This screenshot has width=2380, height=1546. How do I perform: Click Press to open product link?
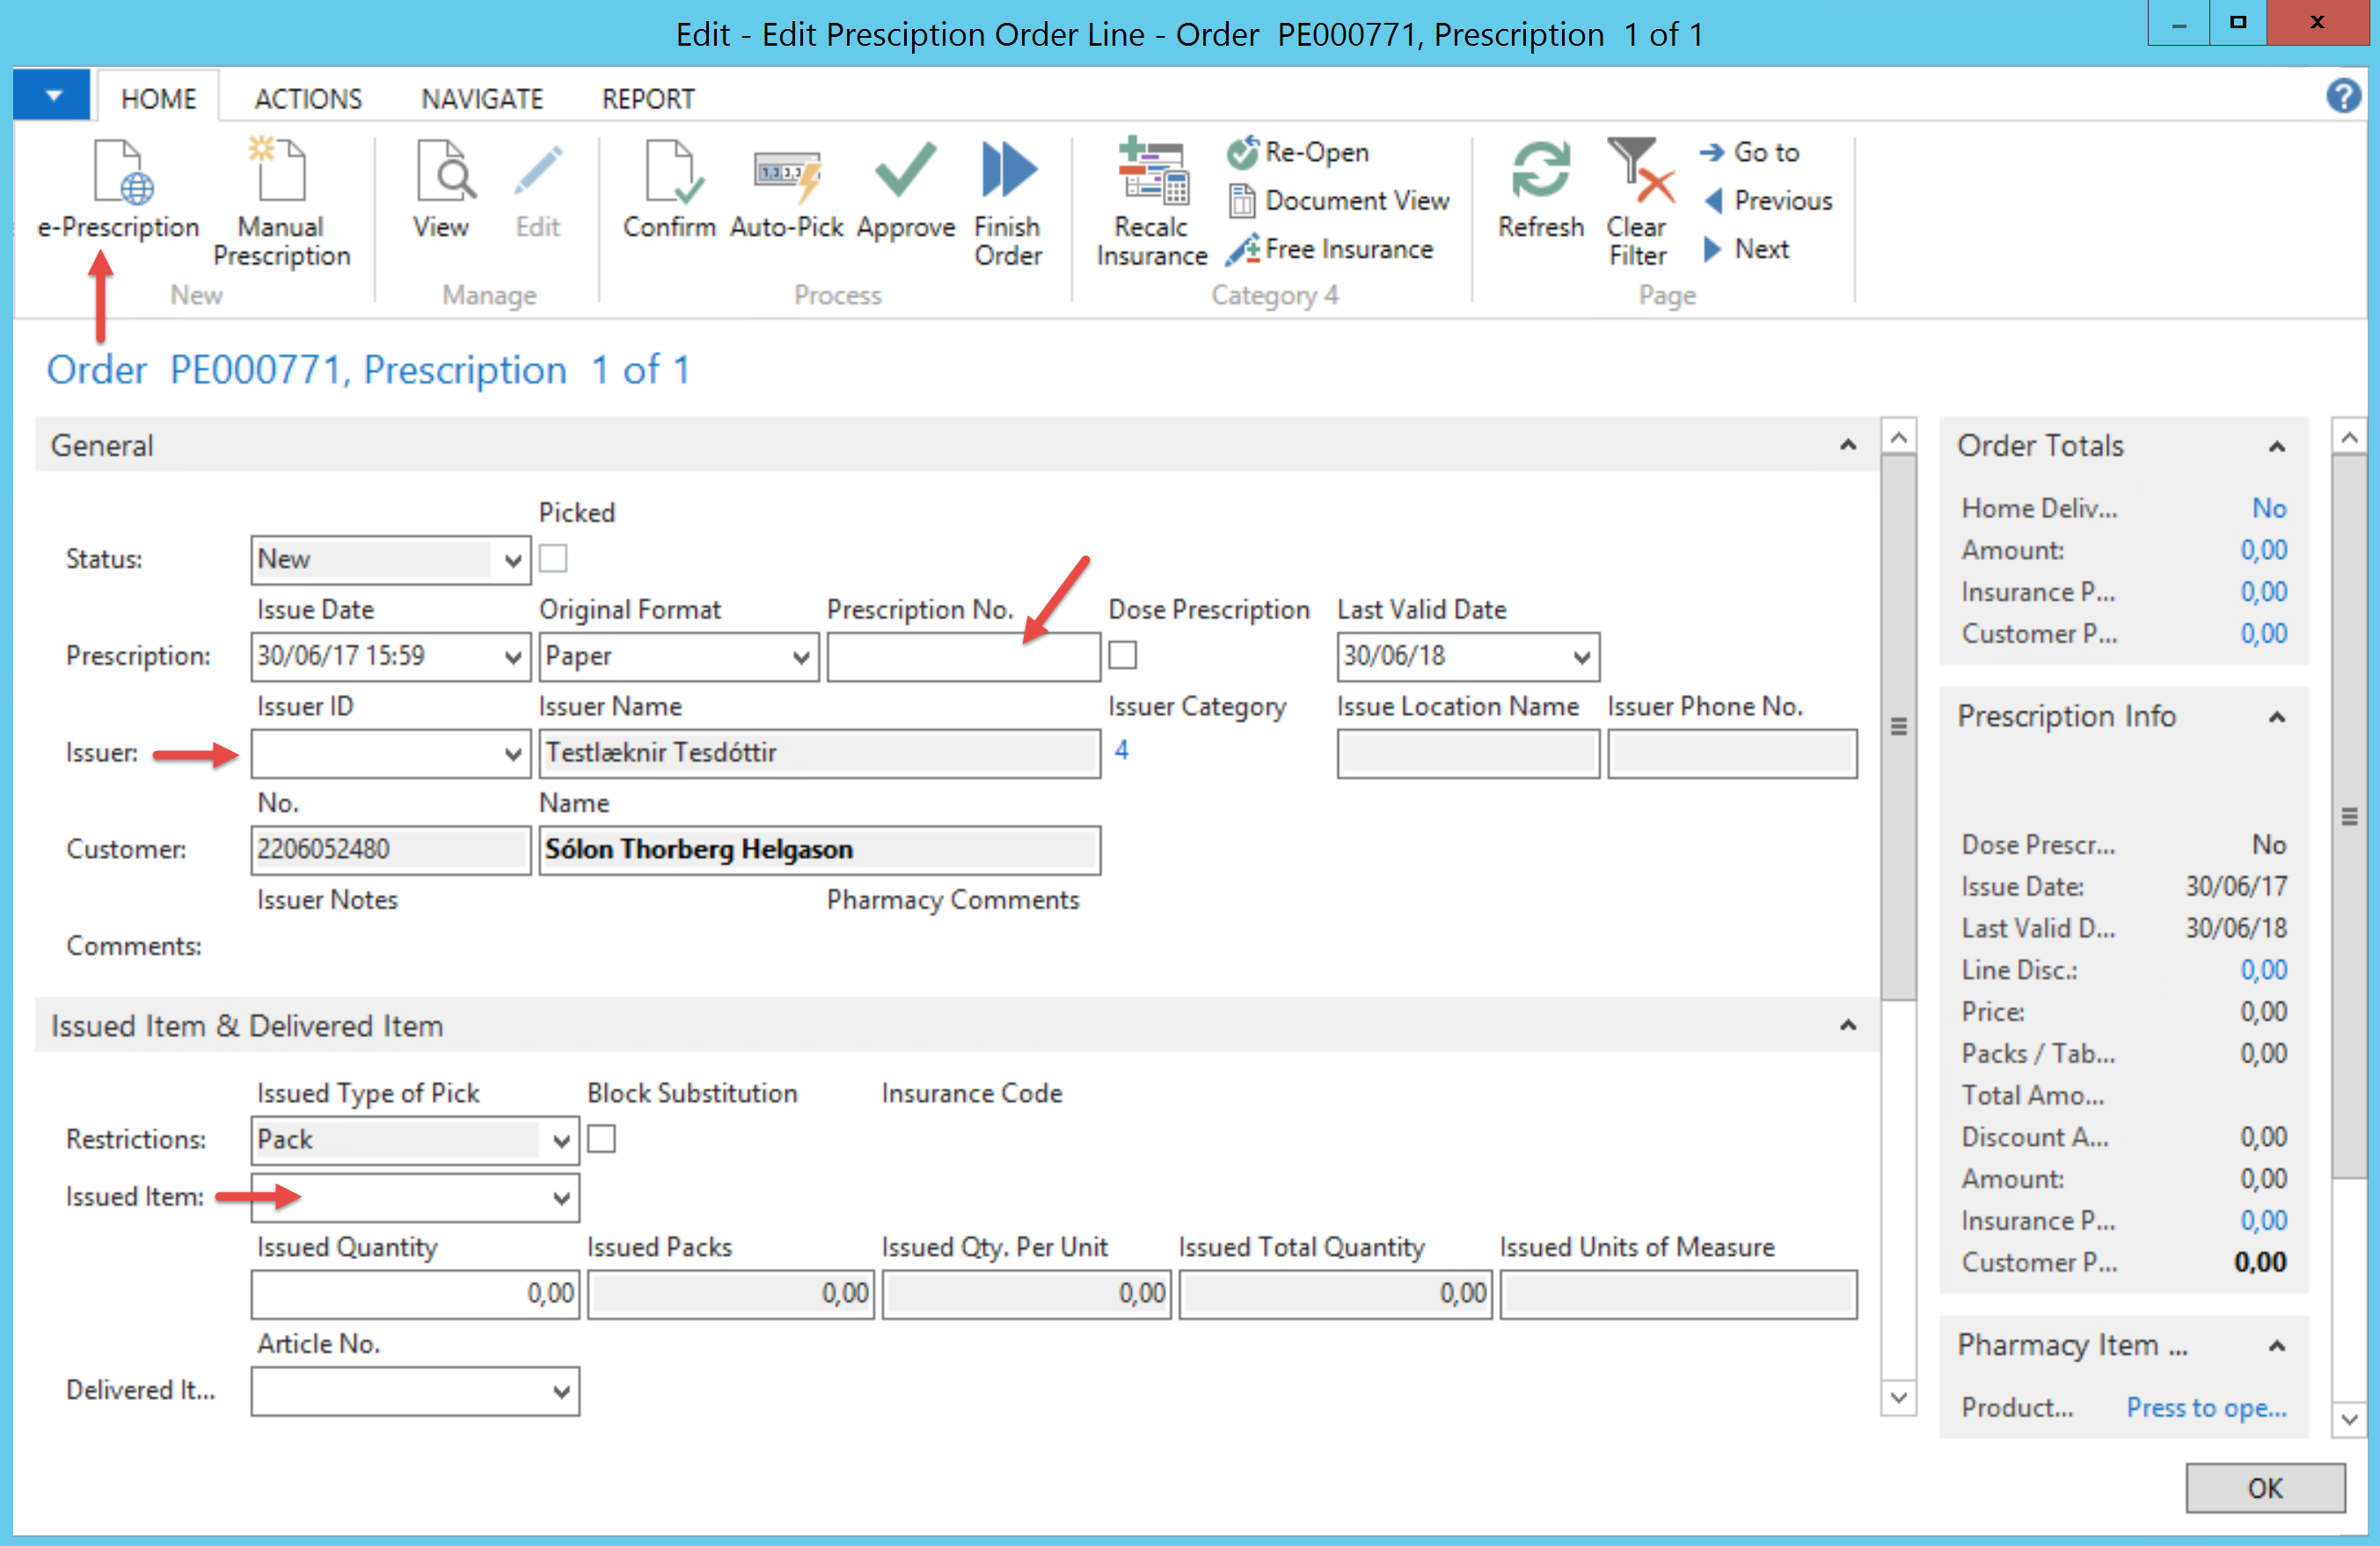pos(2205,1407)
